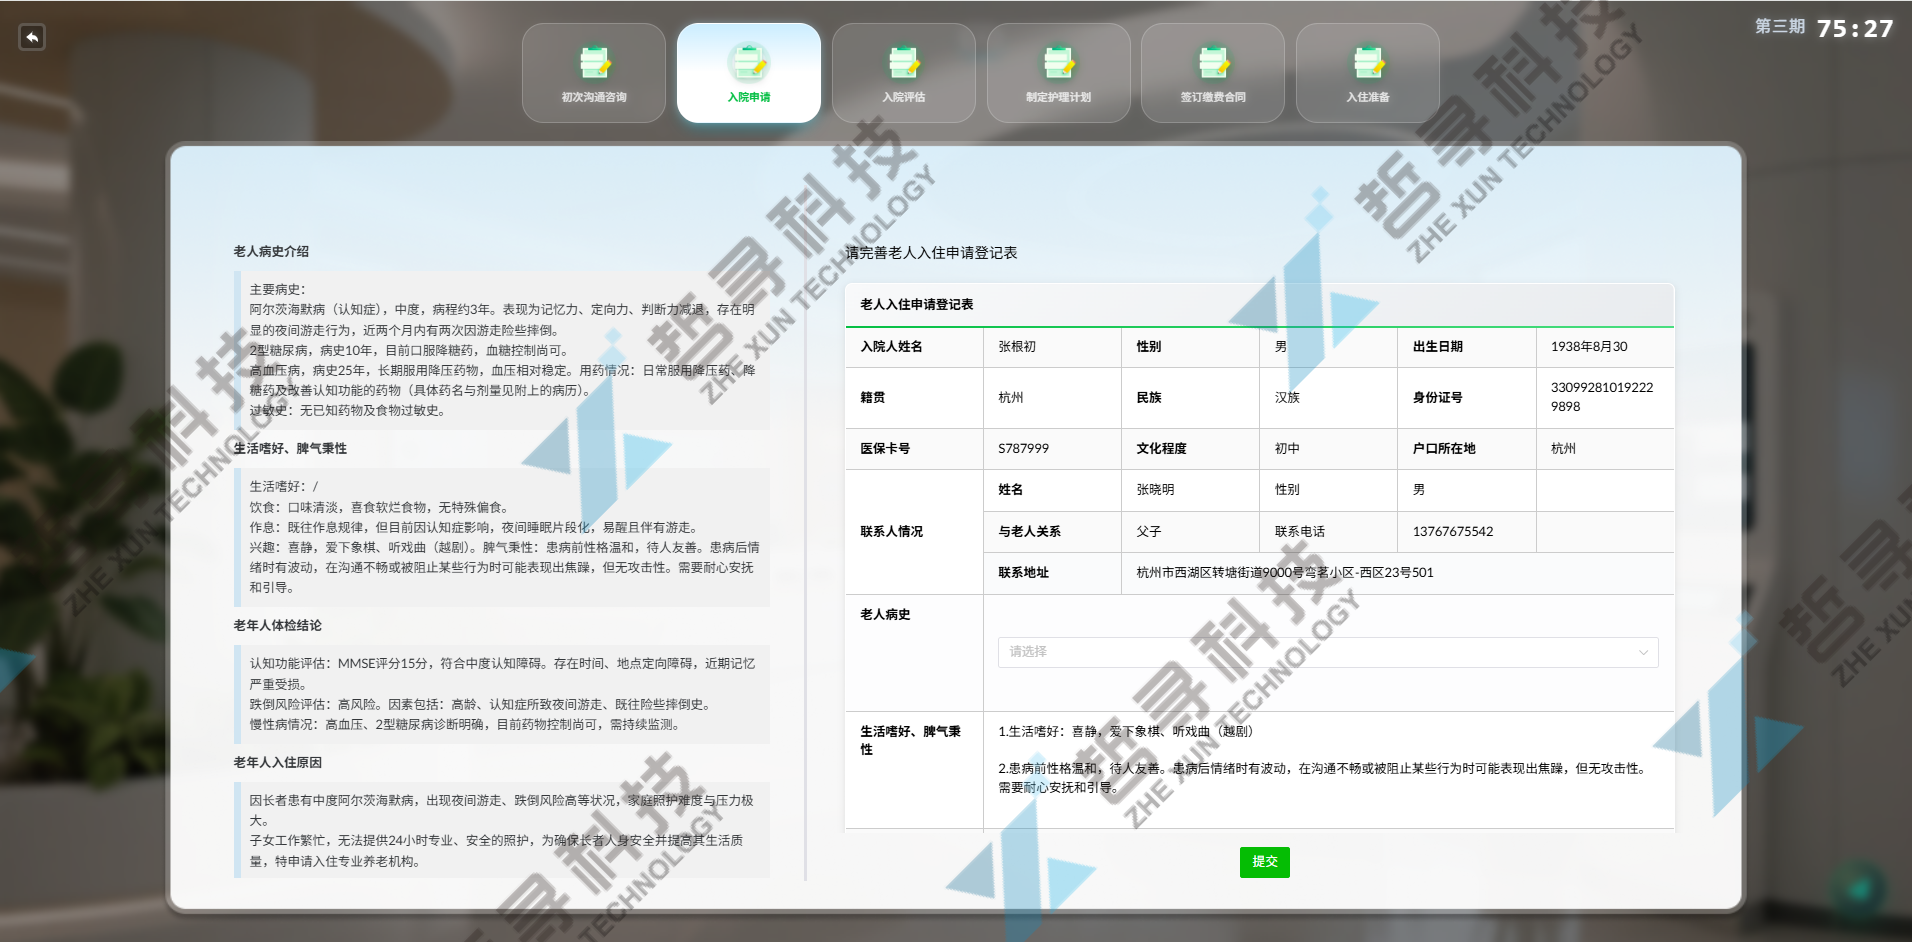This screenshot has height=942, width=1912.
Task: Click the 初次沟通咨询 step icon
Action: (x=594, y=62)
